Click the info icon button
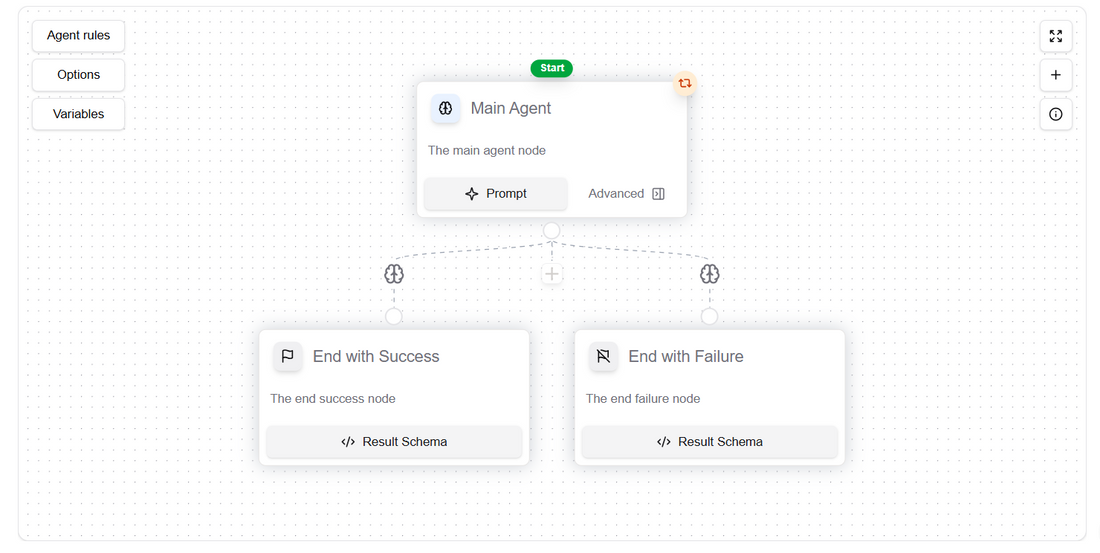Viewport: 1100px width, 553px height. [x=1056, y=114]
